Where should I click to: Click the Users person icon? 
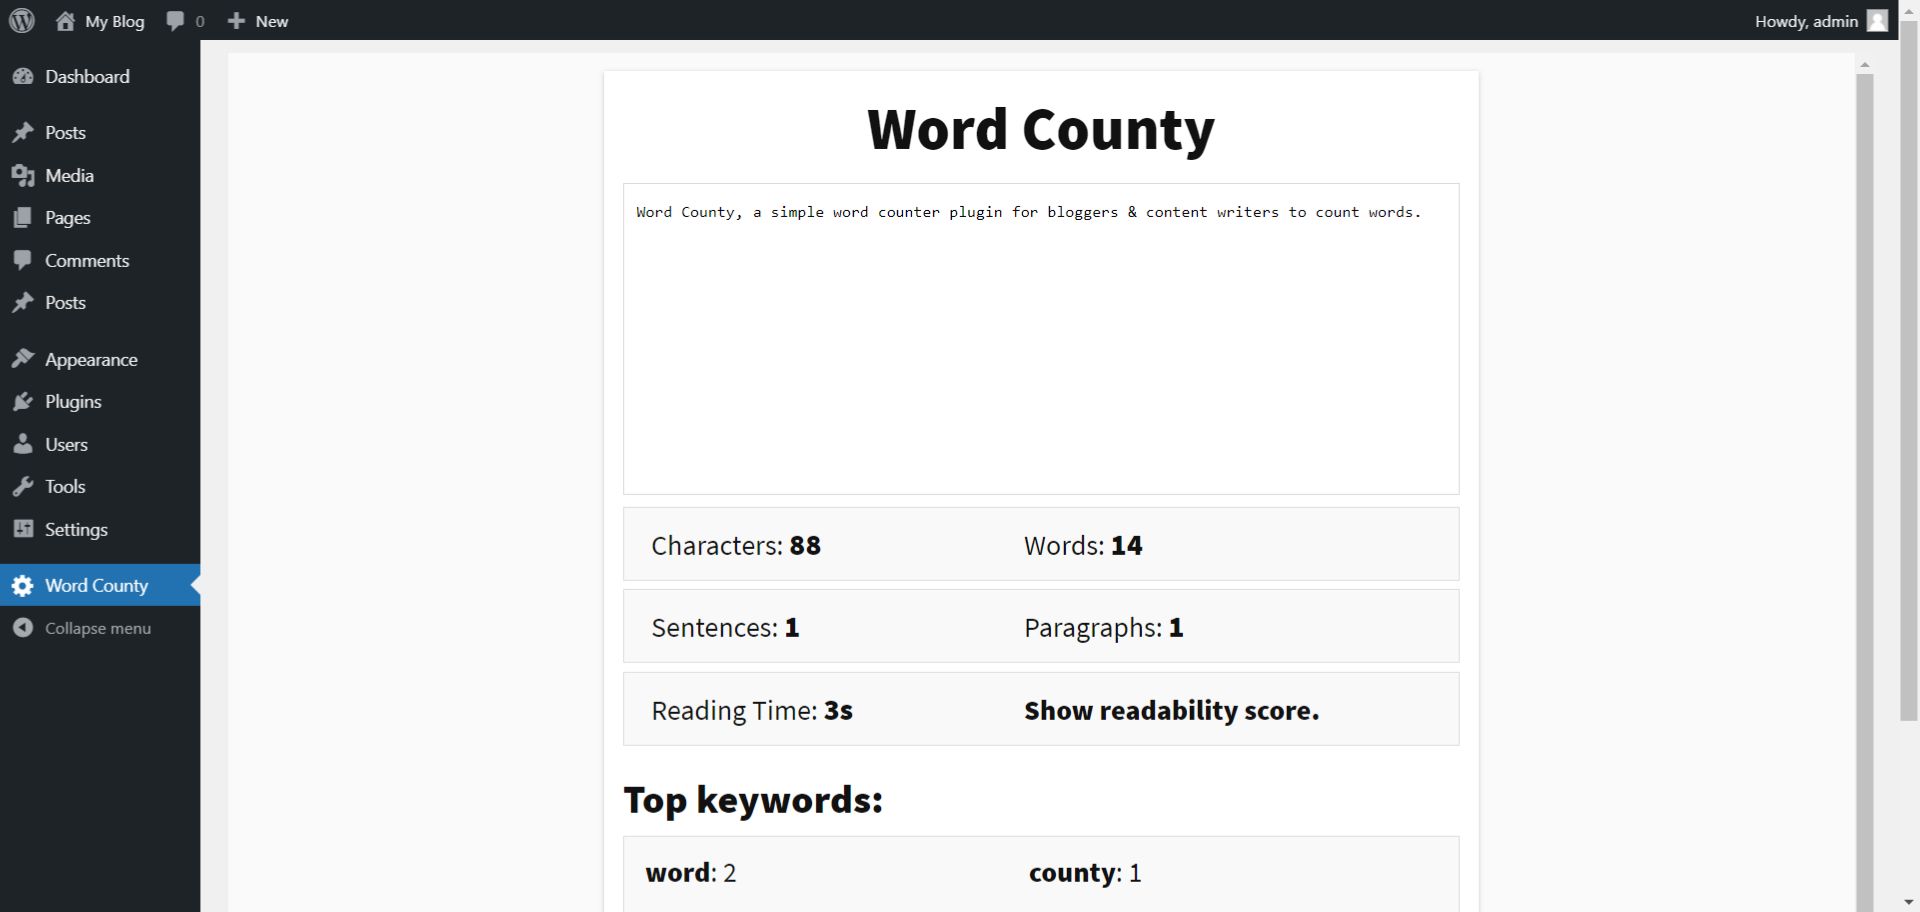click(23, 445)
